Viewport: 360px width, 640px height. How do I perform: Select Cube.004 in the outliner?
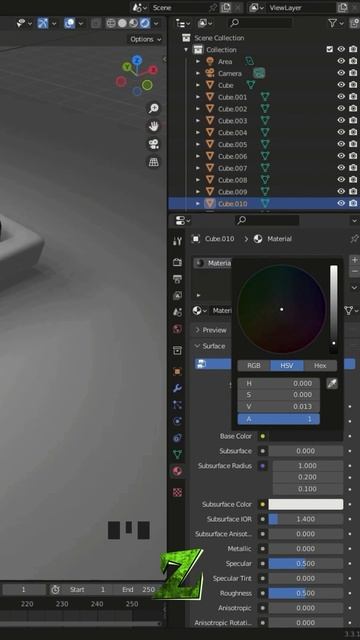(x=232, y=132)
